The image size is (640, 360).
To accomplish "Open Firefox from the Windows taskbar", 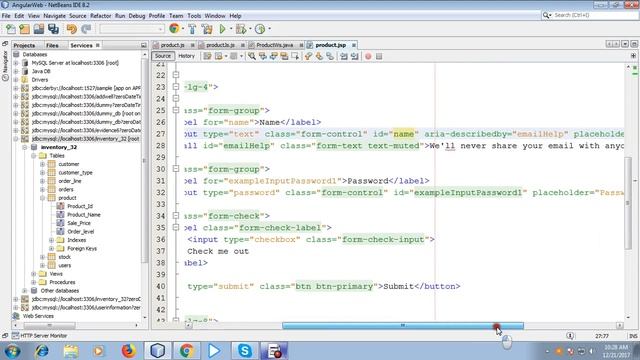I will [x=129, y=351].
